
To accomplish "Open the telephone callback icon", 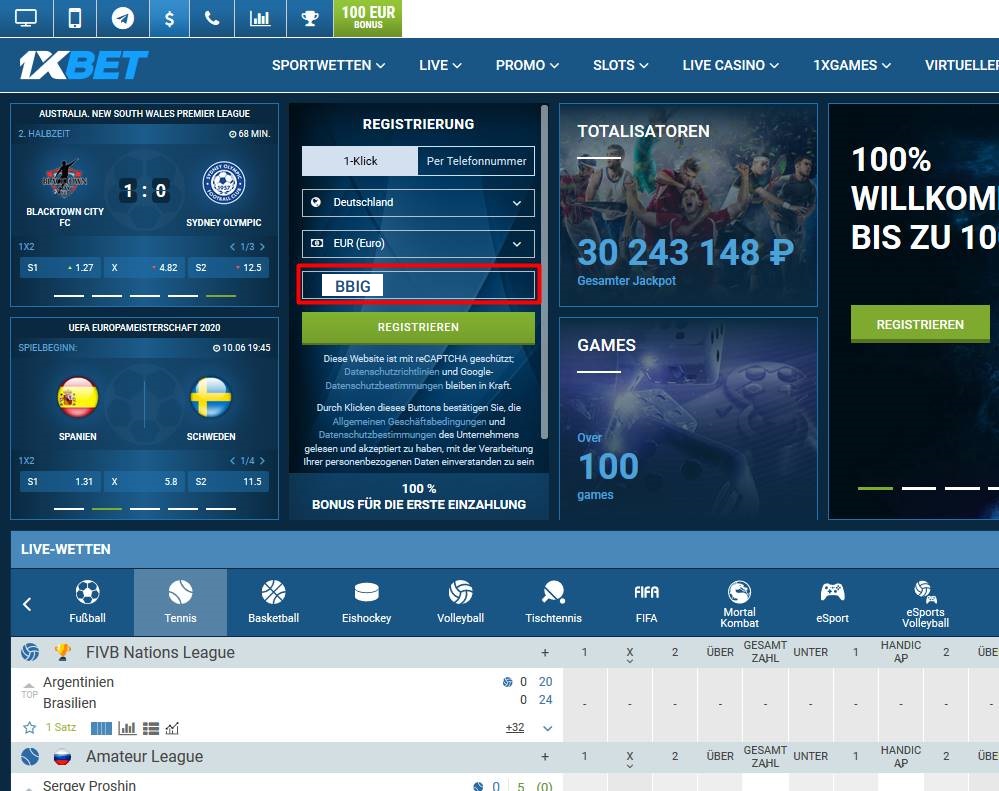I will [212, 18].
